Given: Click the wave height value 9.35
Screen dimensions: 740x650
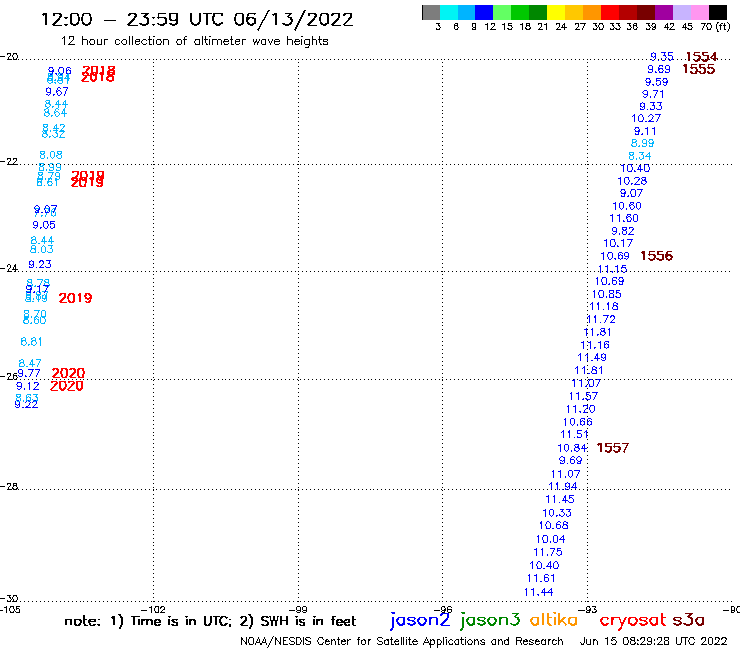Looking at the screenshot, I should pyautogui.click(x=662, y=57).
